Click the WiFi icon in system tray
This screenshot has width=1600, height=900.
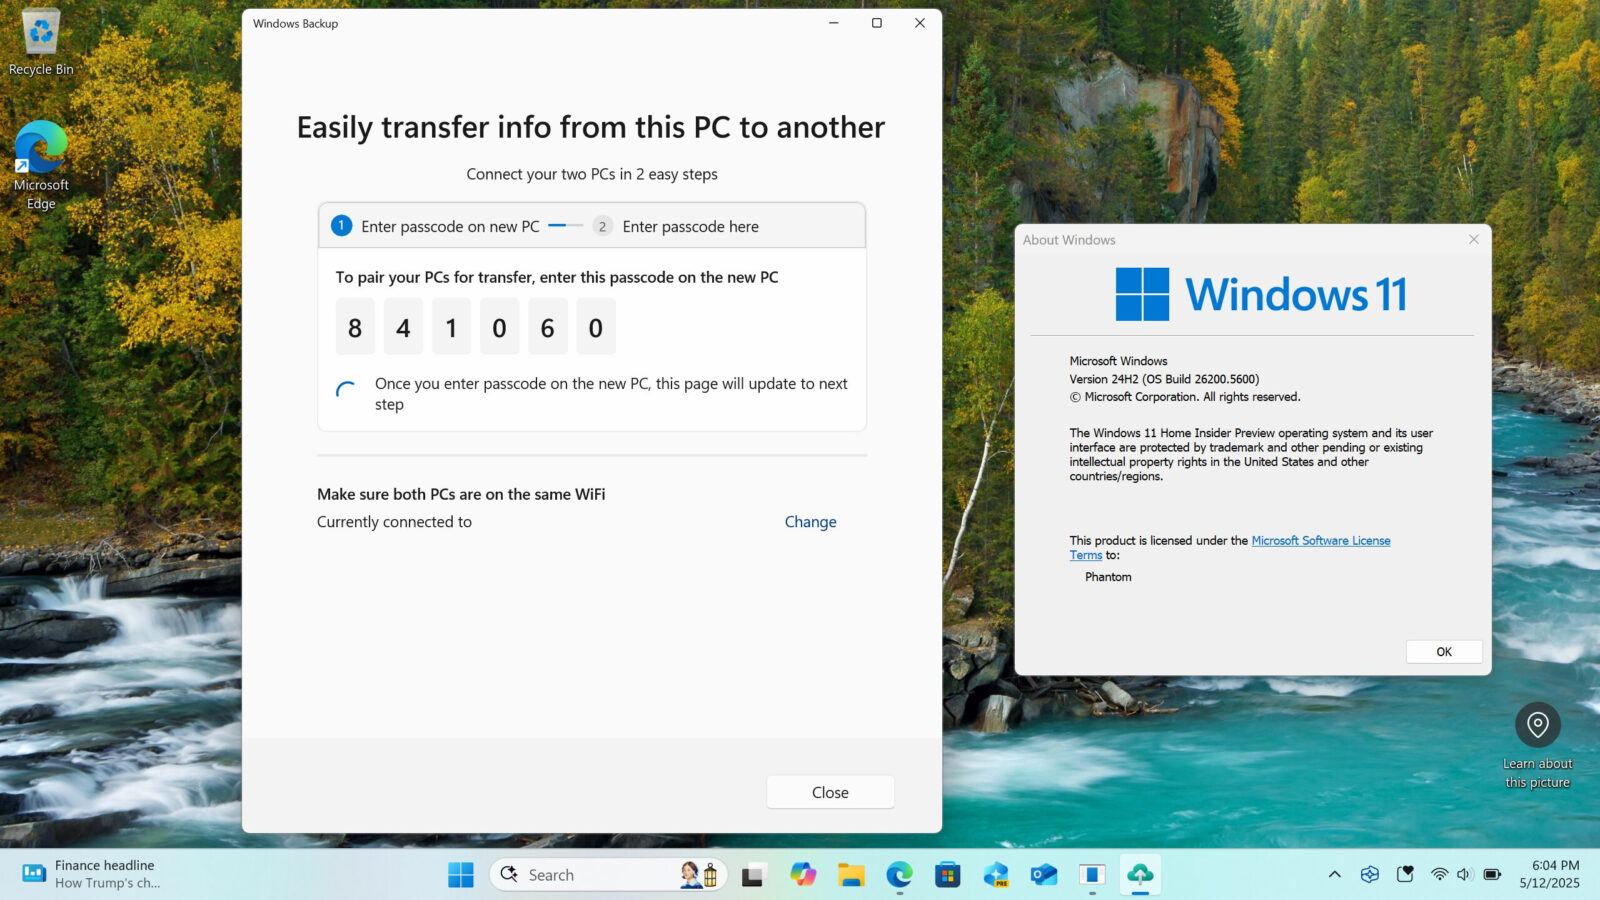point(1440,874)
